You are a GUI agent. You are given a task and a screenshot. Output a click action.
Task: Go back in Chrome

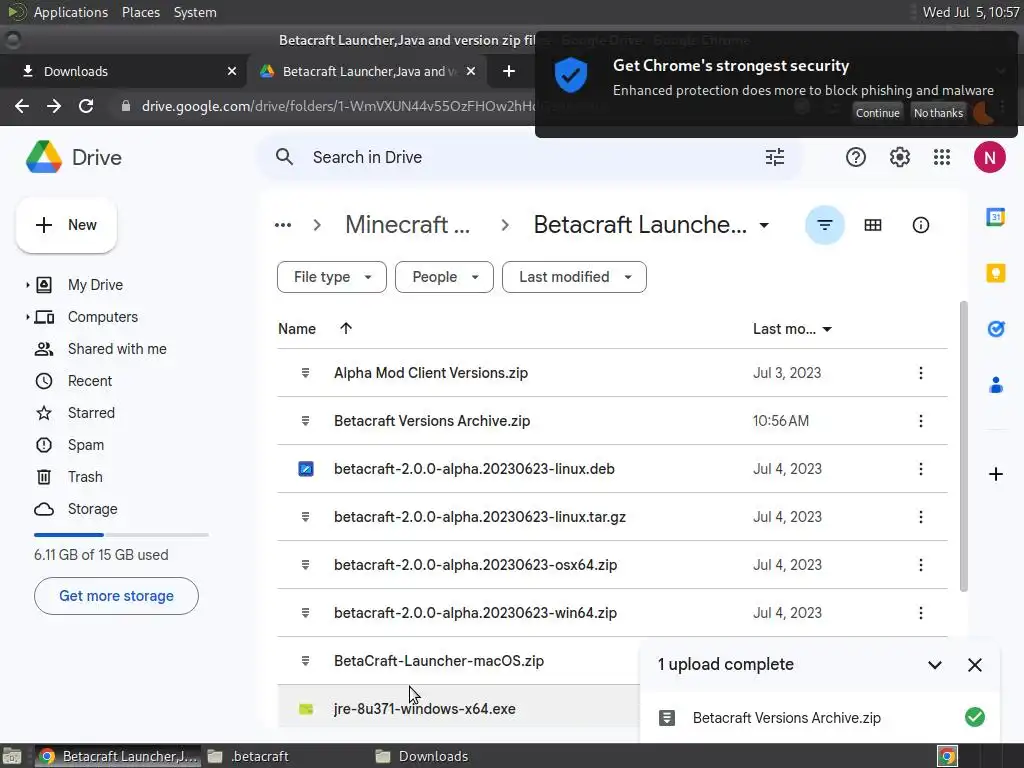point(22,106)
